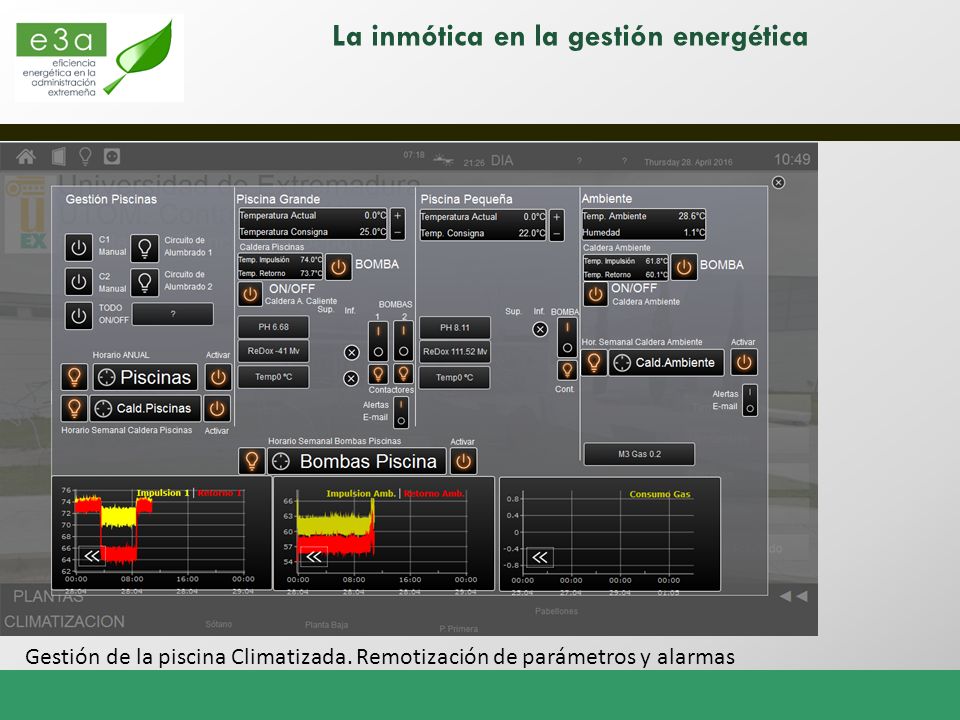Select the CLIMATIZACION menu item

tap(64, 621)
